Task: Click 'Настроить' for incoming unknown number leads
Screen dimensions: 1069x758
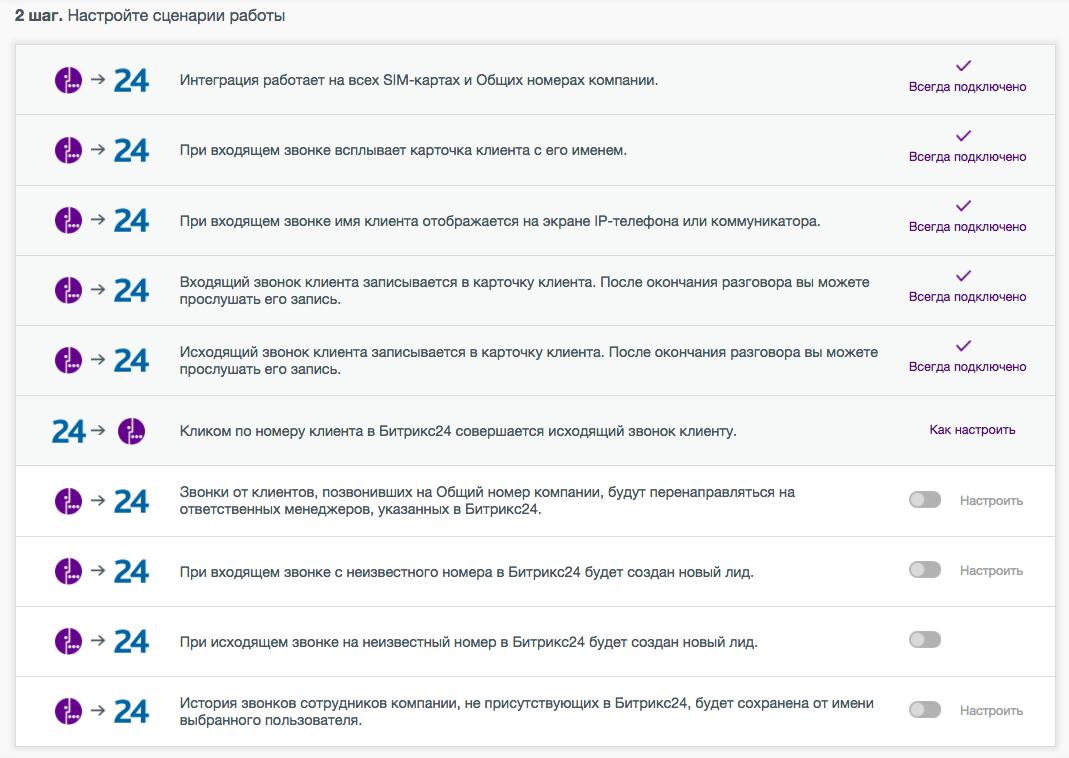Action: (x=991, y=570)
